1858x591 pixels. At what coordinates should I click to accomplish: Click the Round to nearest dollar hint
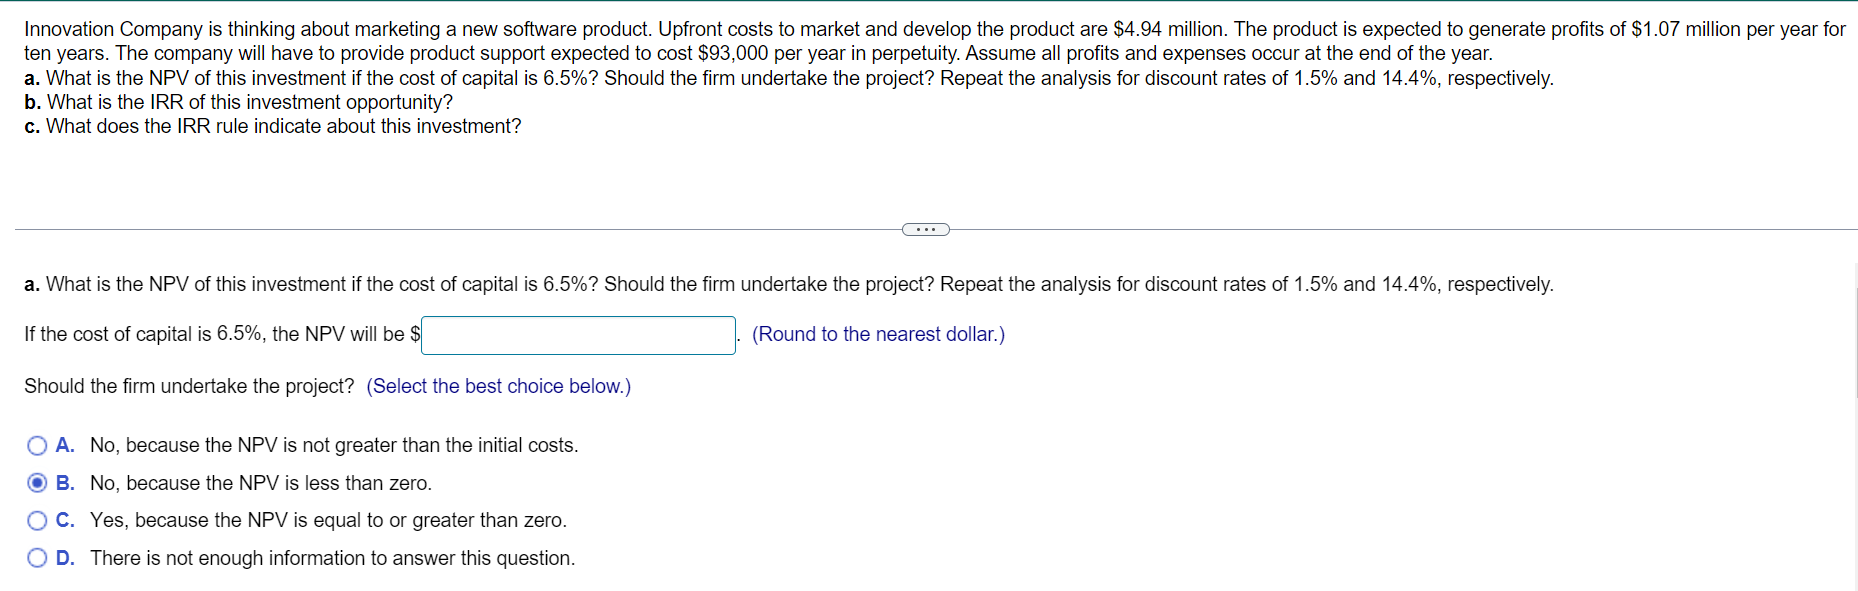pos(878,334)
